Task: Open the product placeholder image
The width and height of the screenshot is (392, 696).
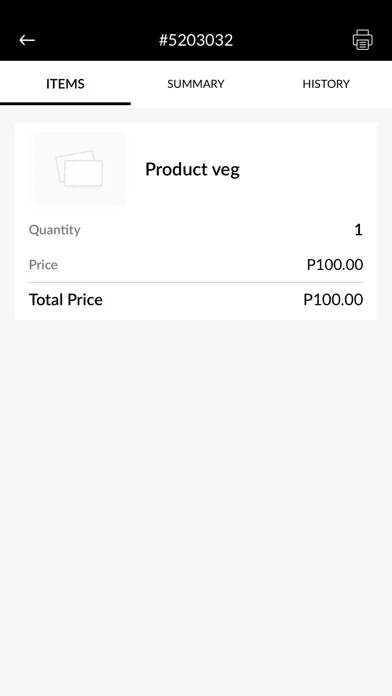Action: click(x=79, y=169)
